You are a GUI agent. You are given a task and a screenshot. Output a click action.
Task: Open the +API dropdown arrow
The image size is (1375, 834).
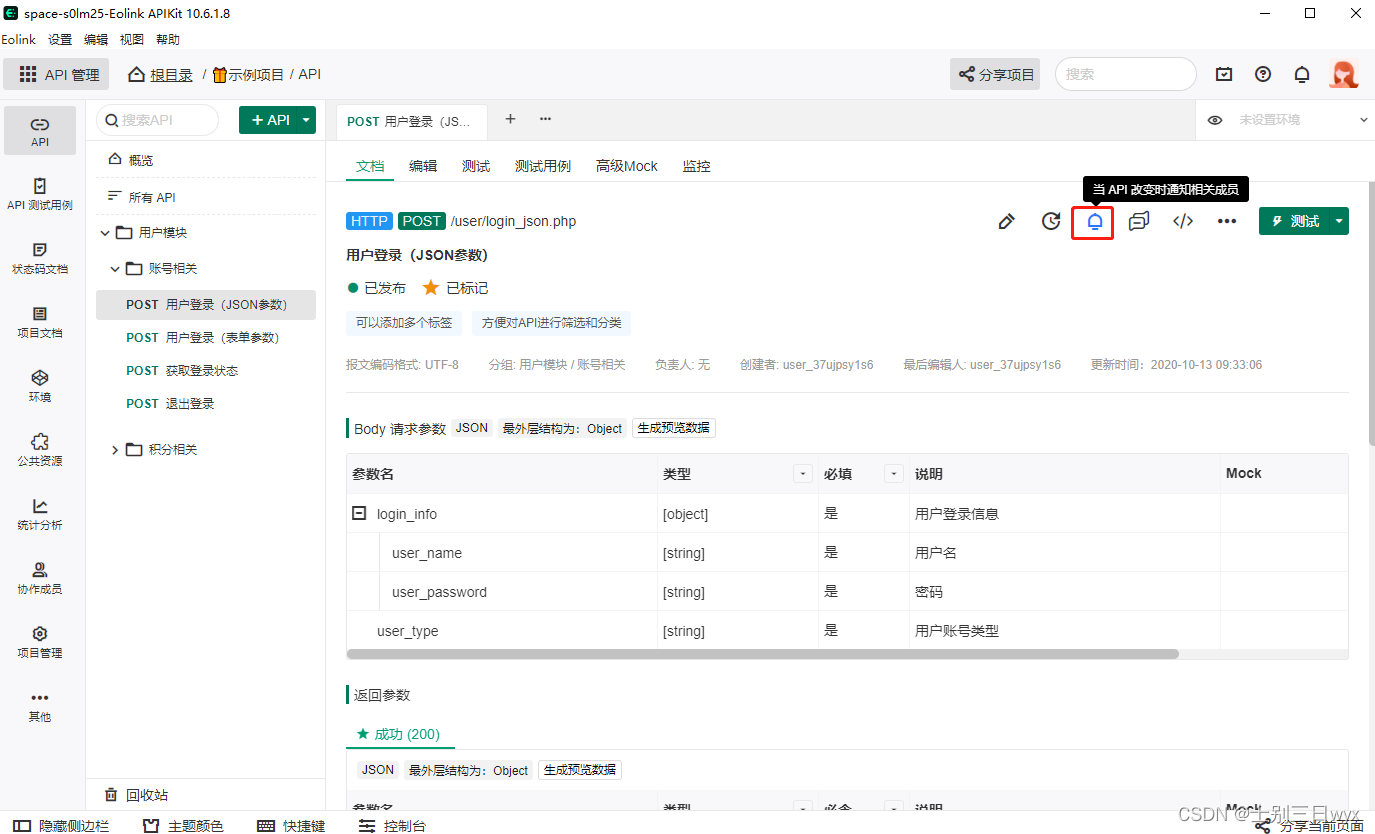(307, 120)
